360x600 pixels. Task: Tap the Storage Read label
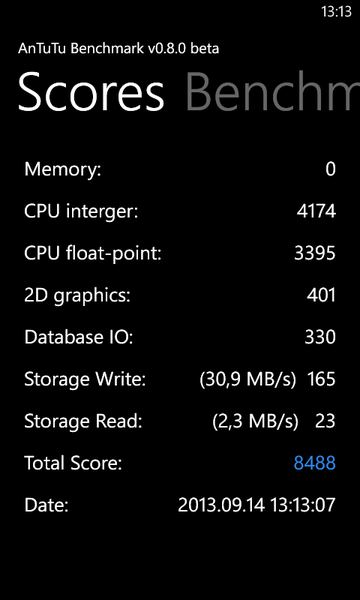(83, 421)
